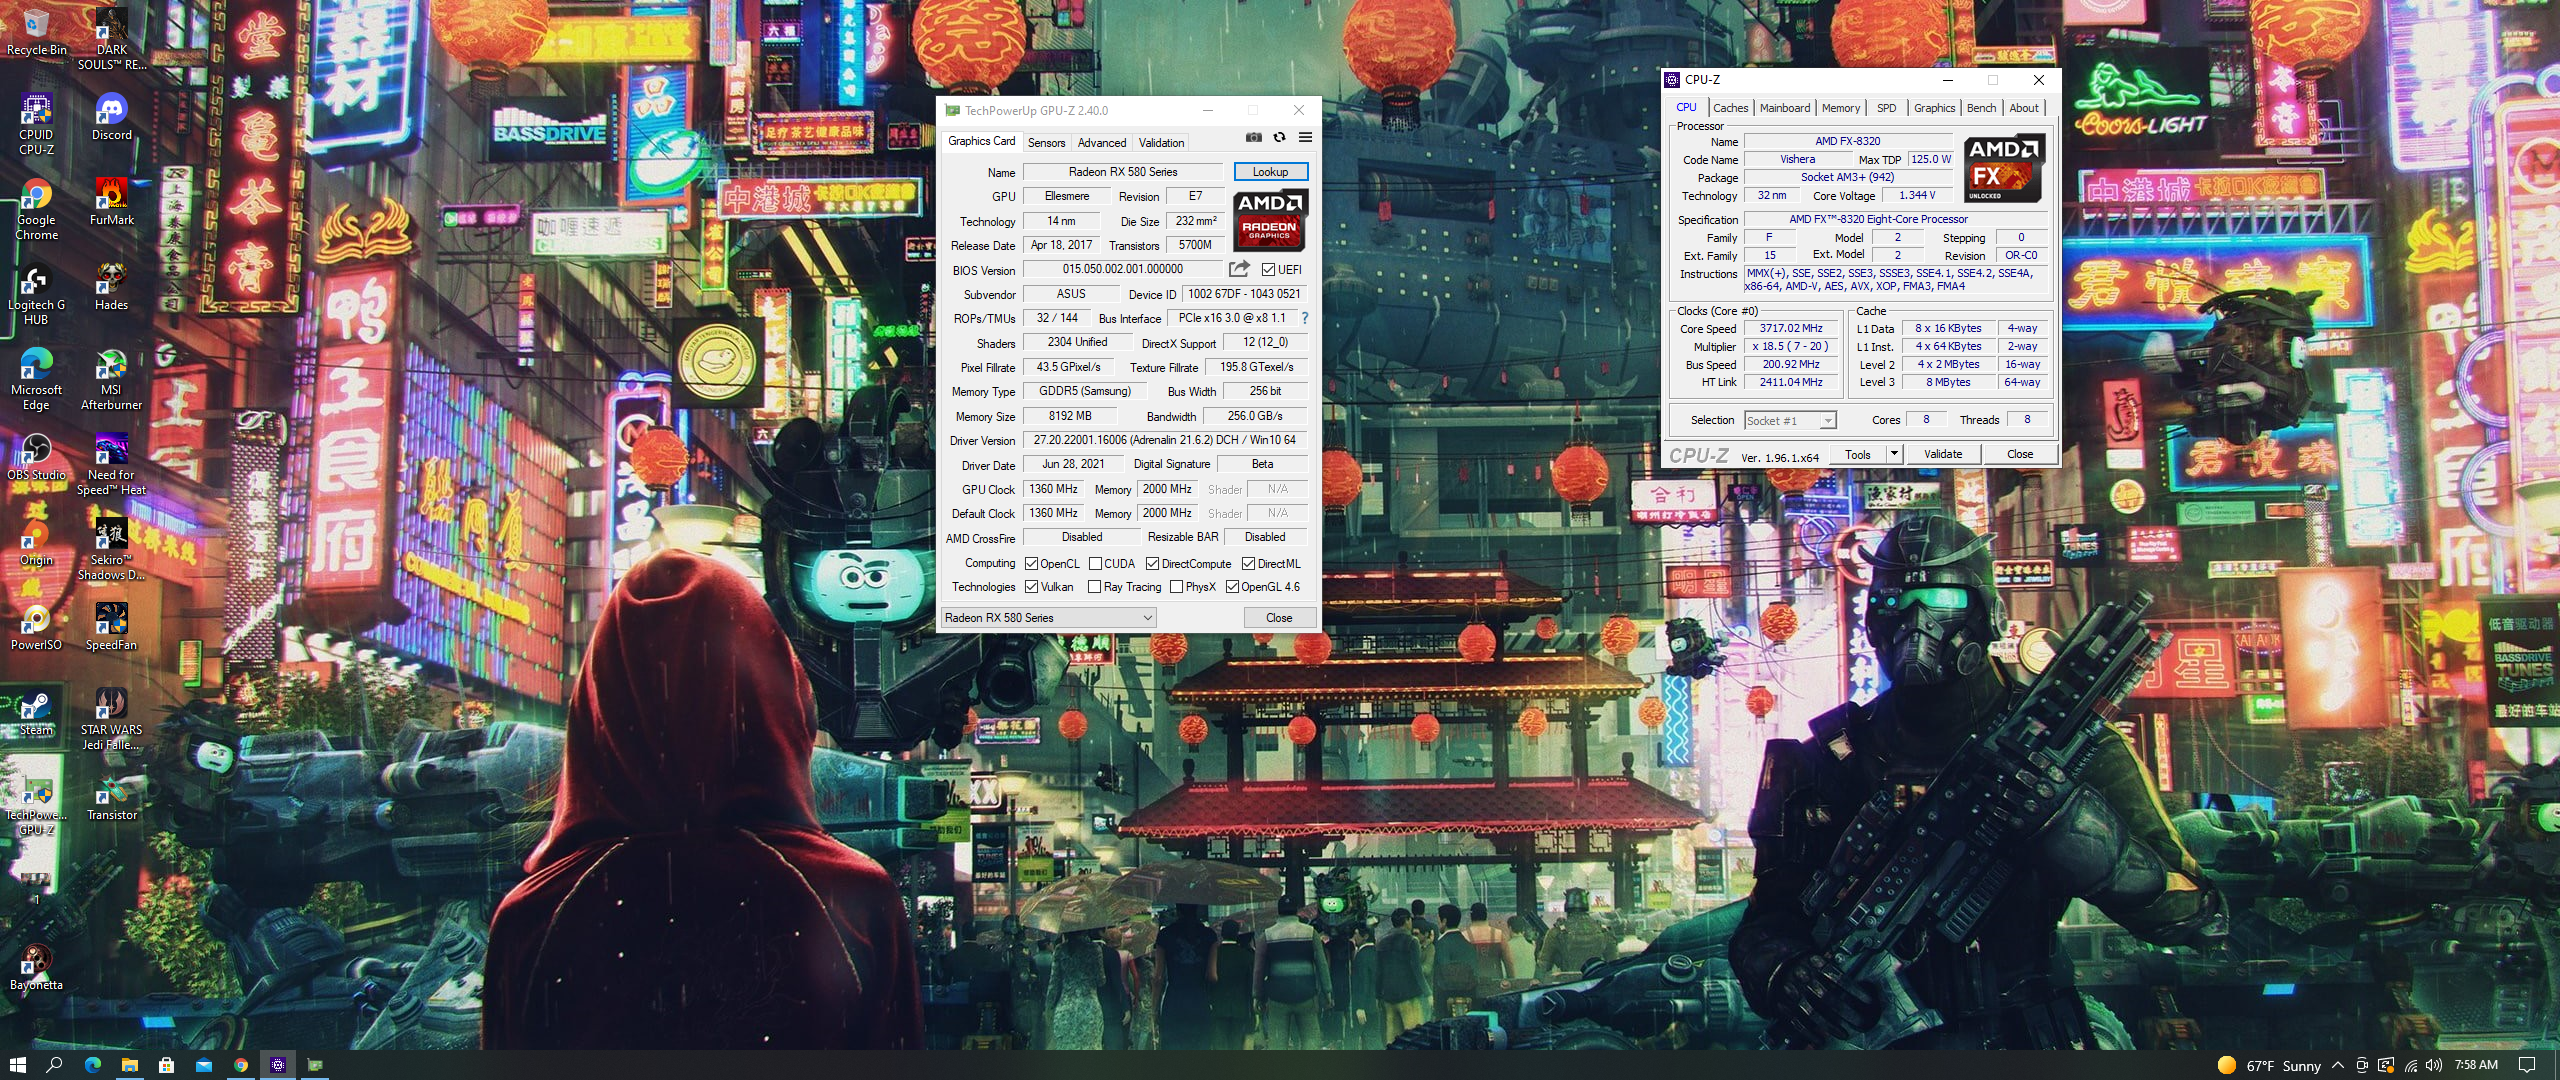Image resolution: width=2560 pixels, height=1080 pixels.
Task: Open the Memory tab in CPU-Z
Action: point(1841,108)
